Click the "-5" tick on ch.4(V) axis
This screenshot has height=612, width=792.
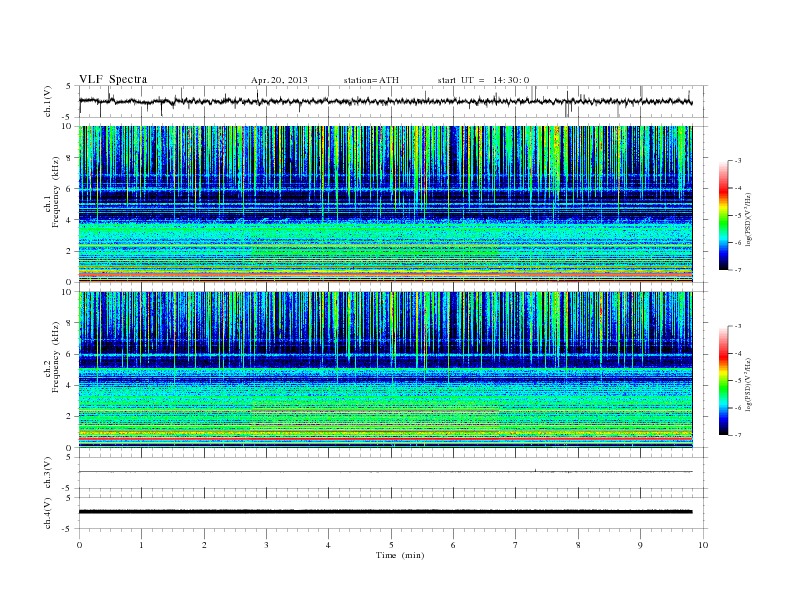coord(68,529)
